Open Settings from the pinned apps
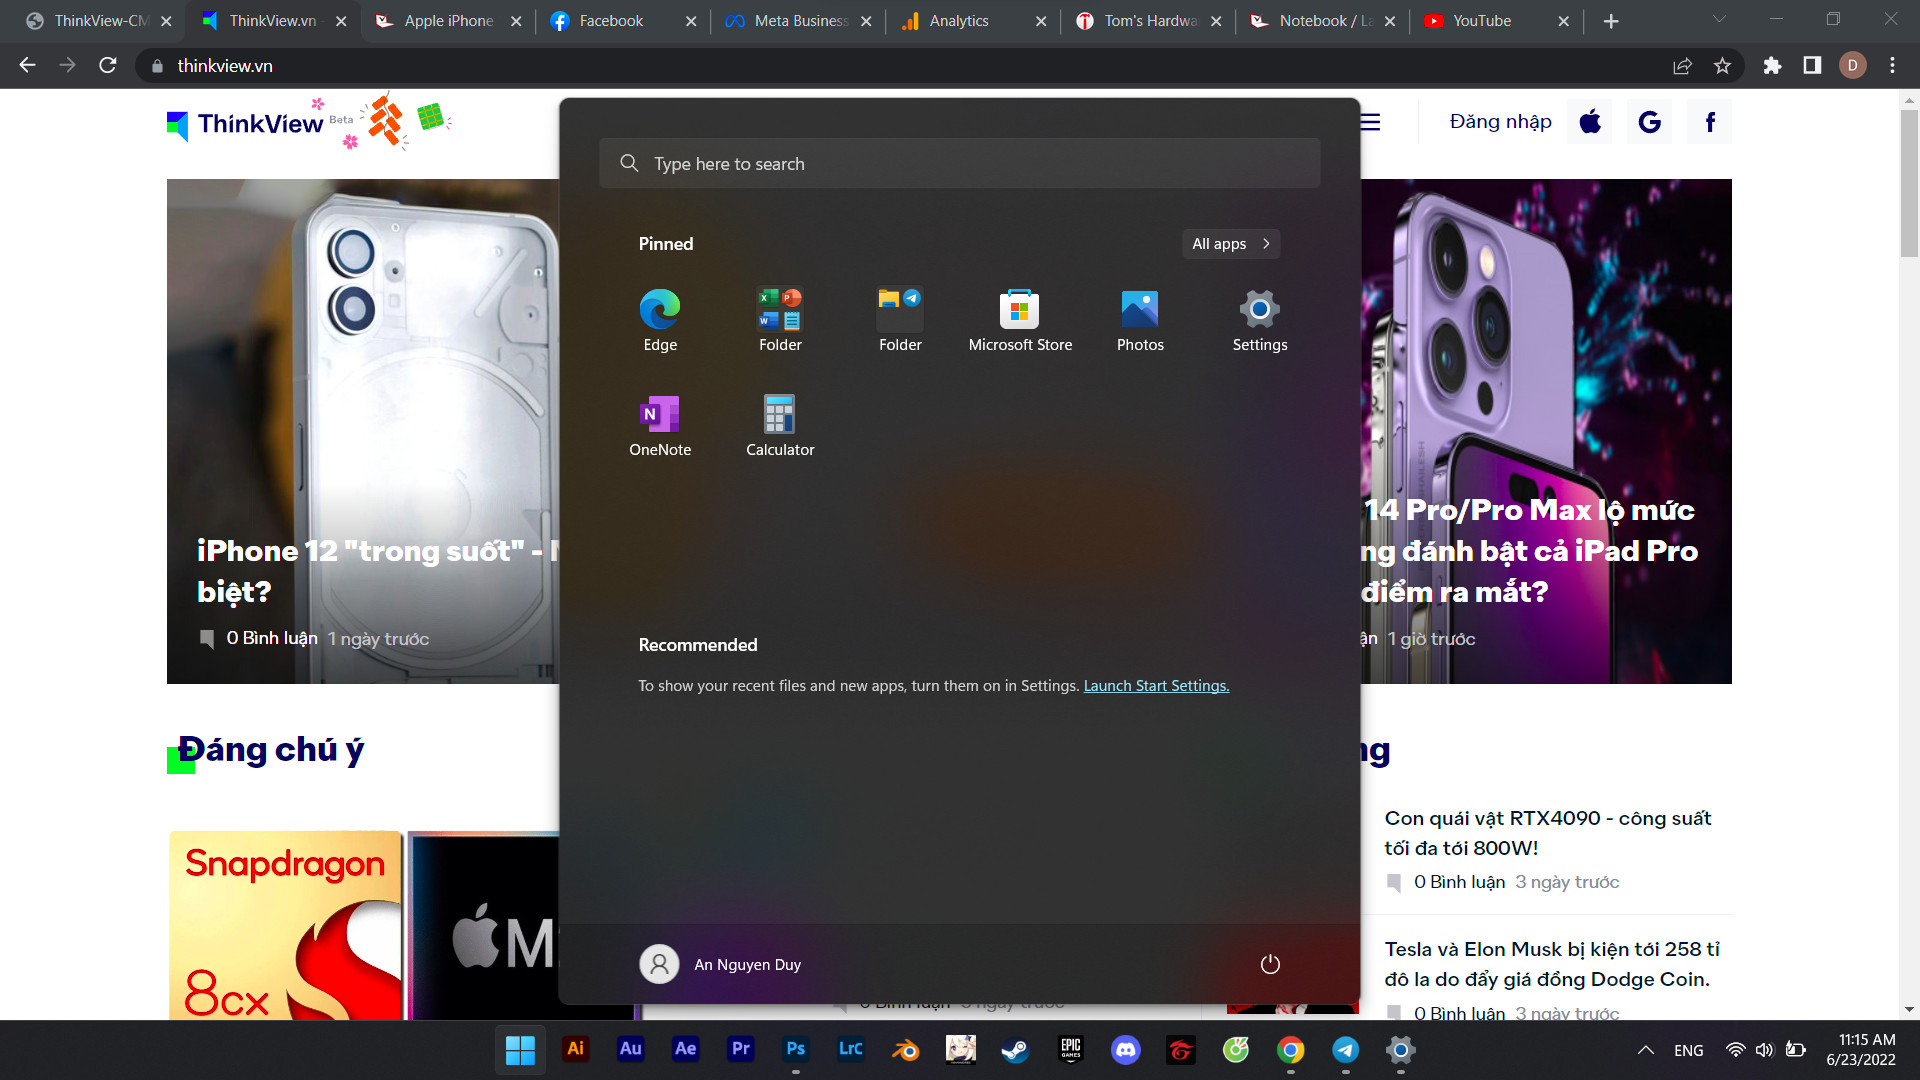Image resolution: width=1920 pixels, height=1080 pixels. tap(1260, 320)
